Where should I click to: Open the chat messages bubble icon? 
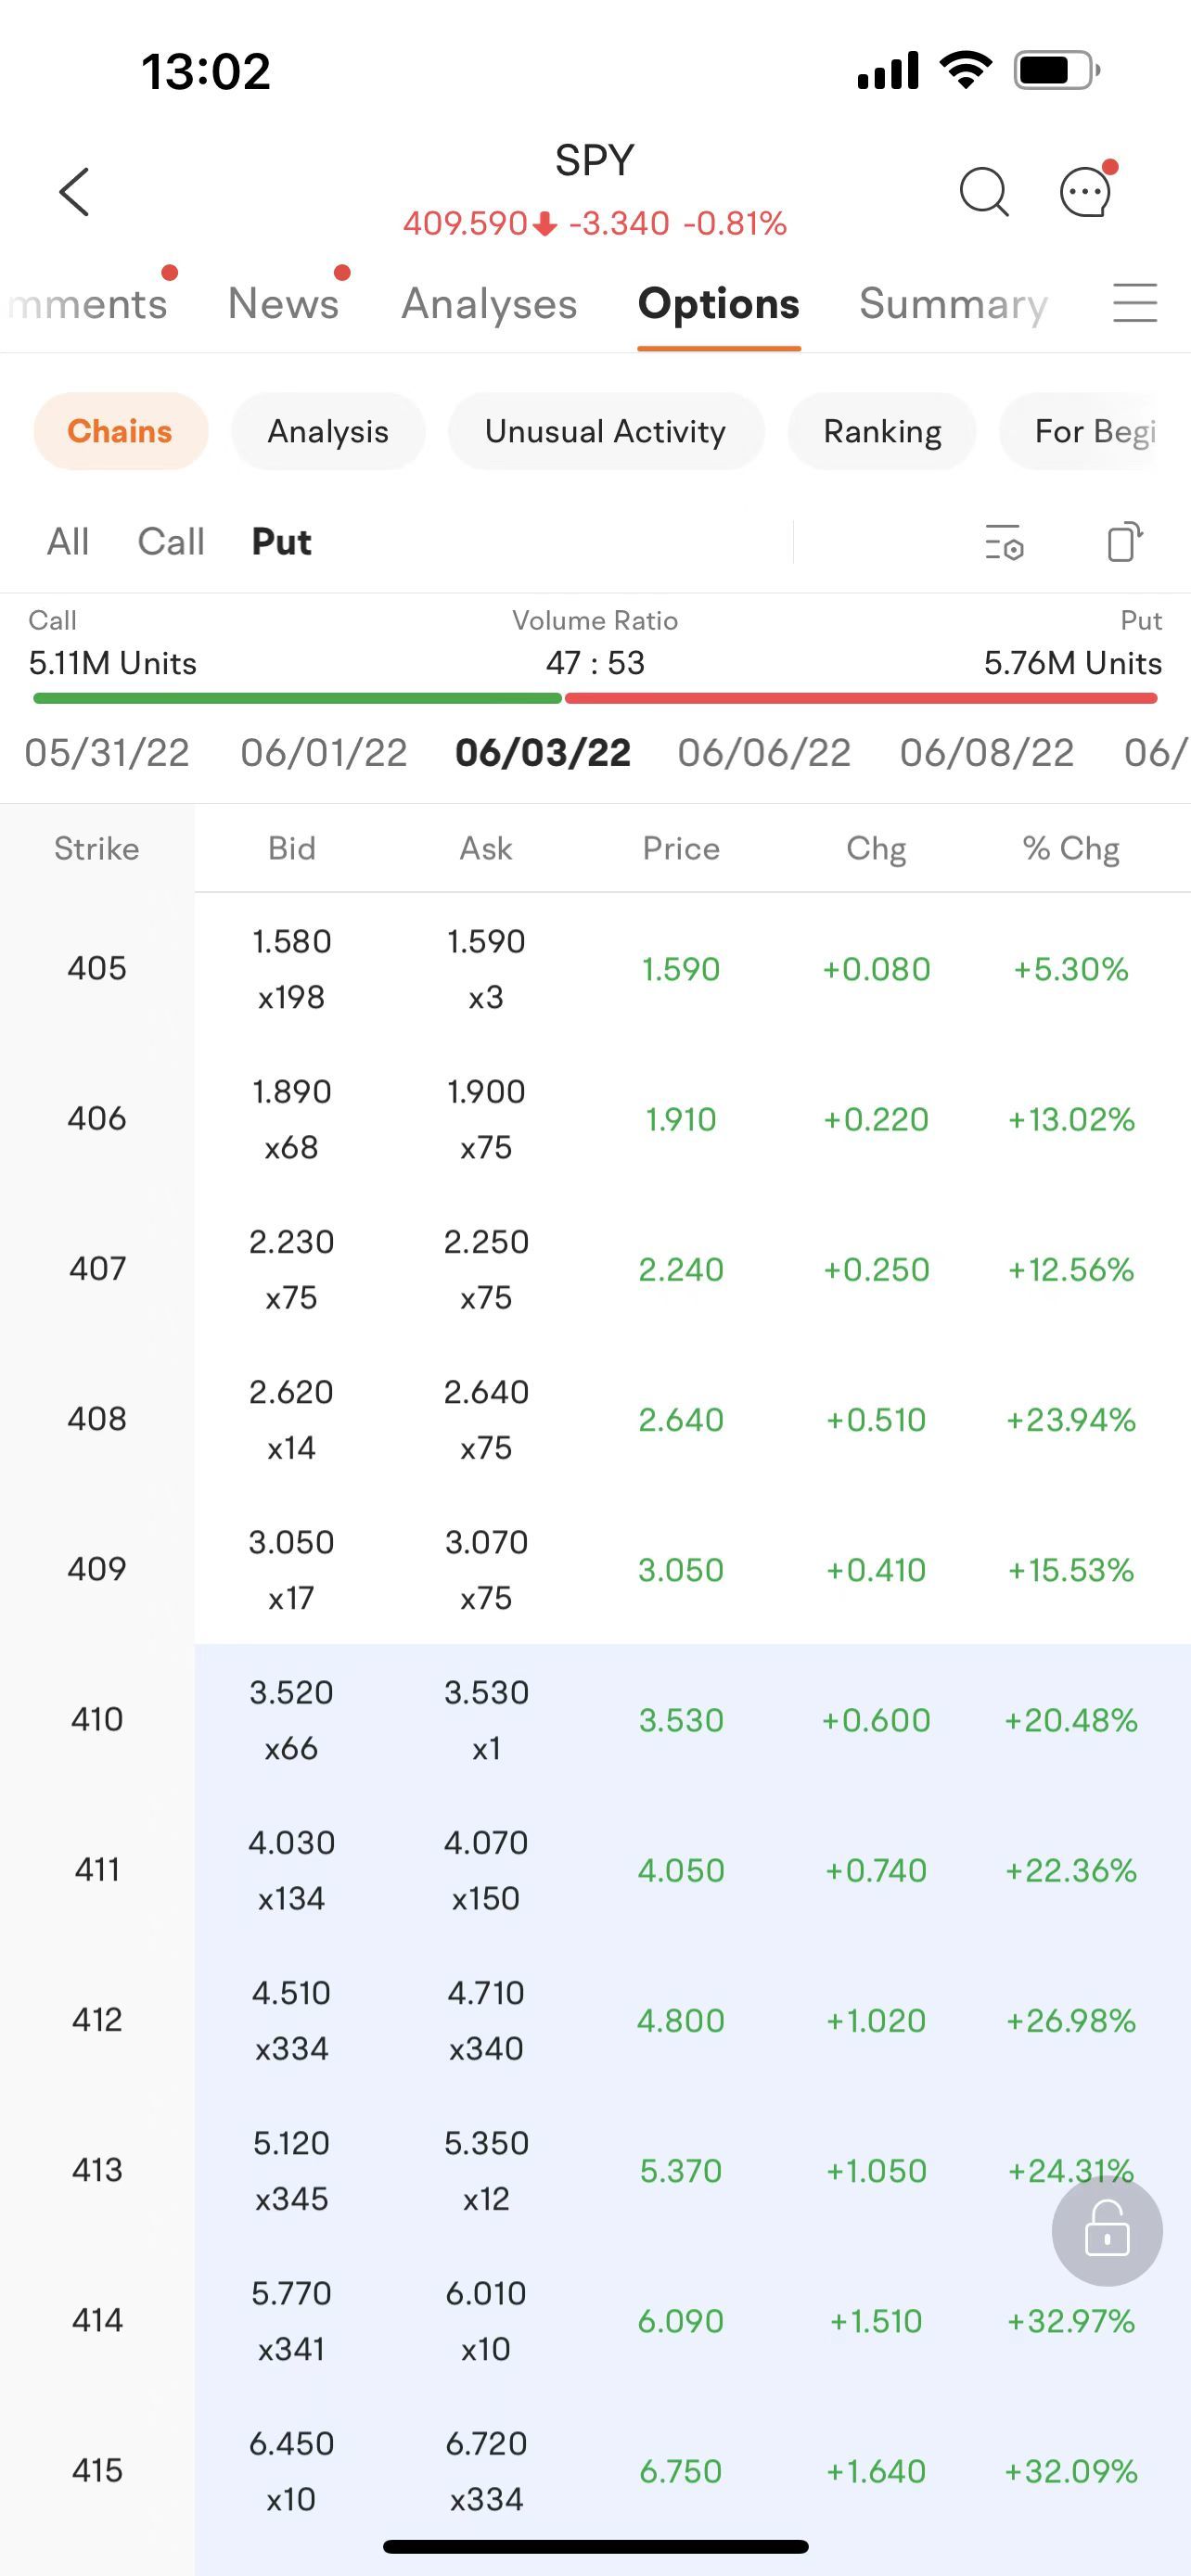[1086, 191]
